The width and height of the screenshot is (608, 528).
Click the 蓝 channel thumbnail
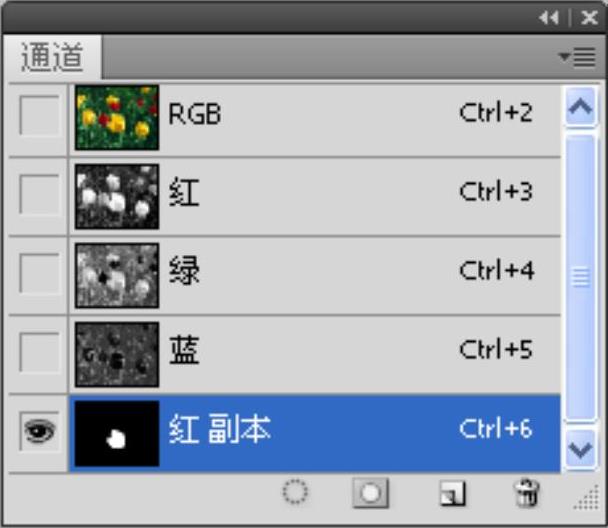[x=117, y=354]
